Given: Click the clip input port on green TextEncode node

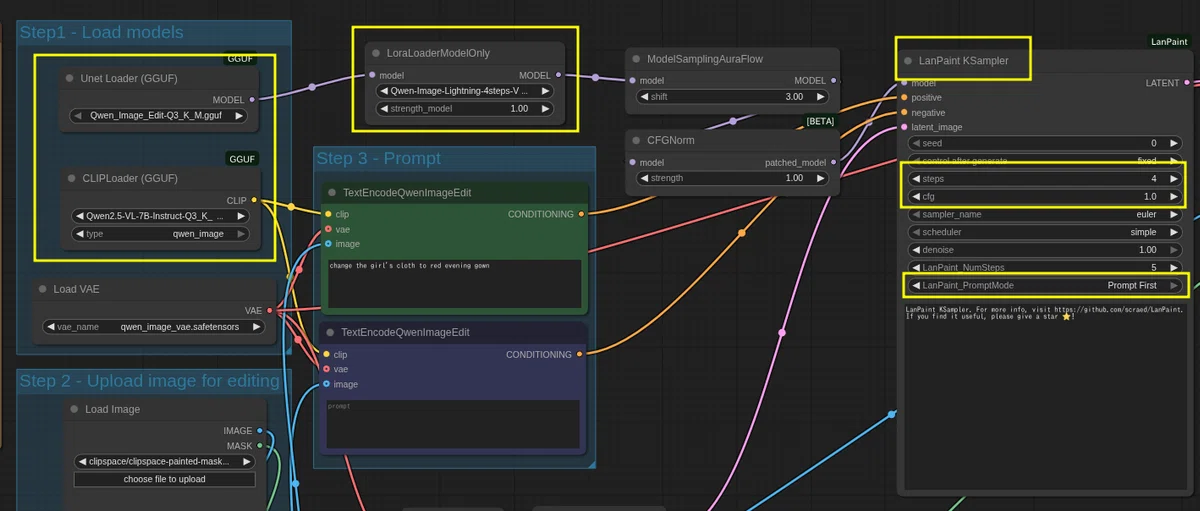Looking at the screenshot, I should tap(327, 214).
